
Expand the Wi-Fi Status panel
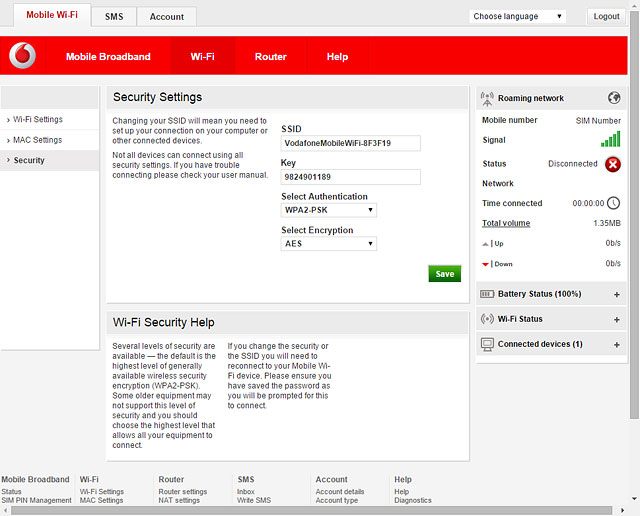coord(616,319)
